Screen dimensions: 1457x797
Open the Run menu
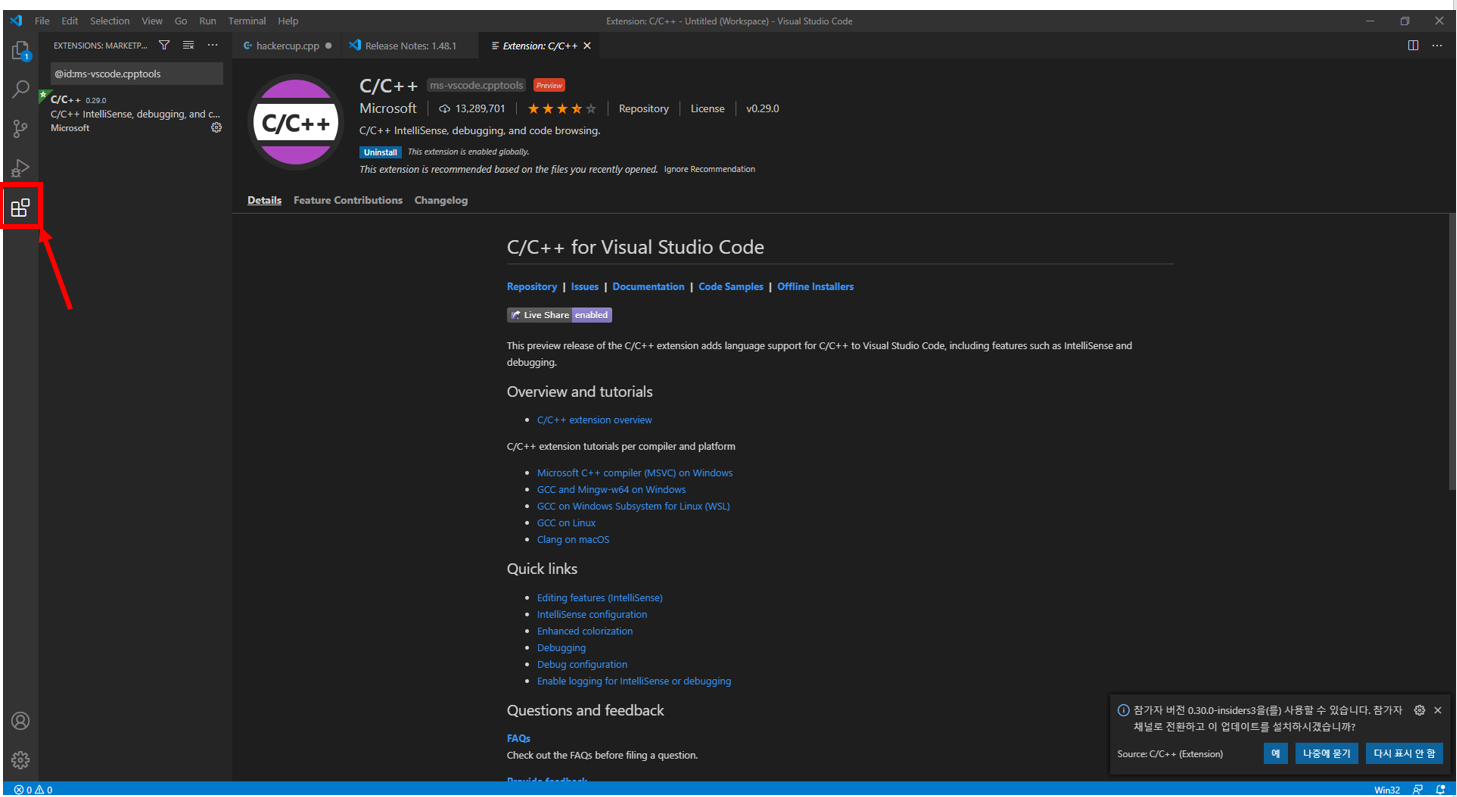coord(207,21)
